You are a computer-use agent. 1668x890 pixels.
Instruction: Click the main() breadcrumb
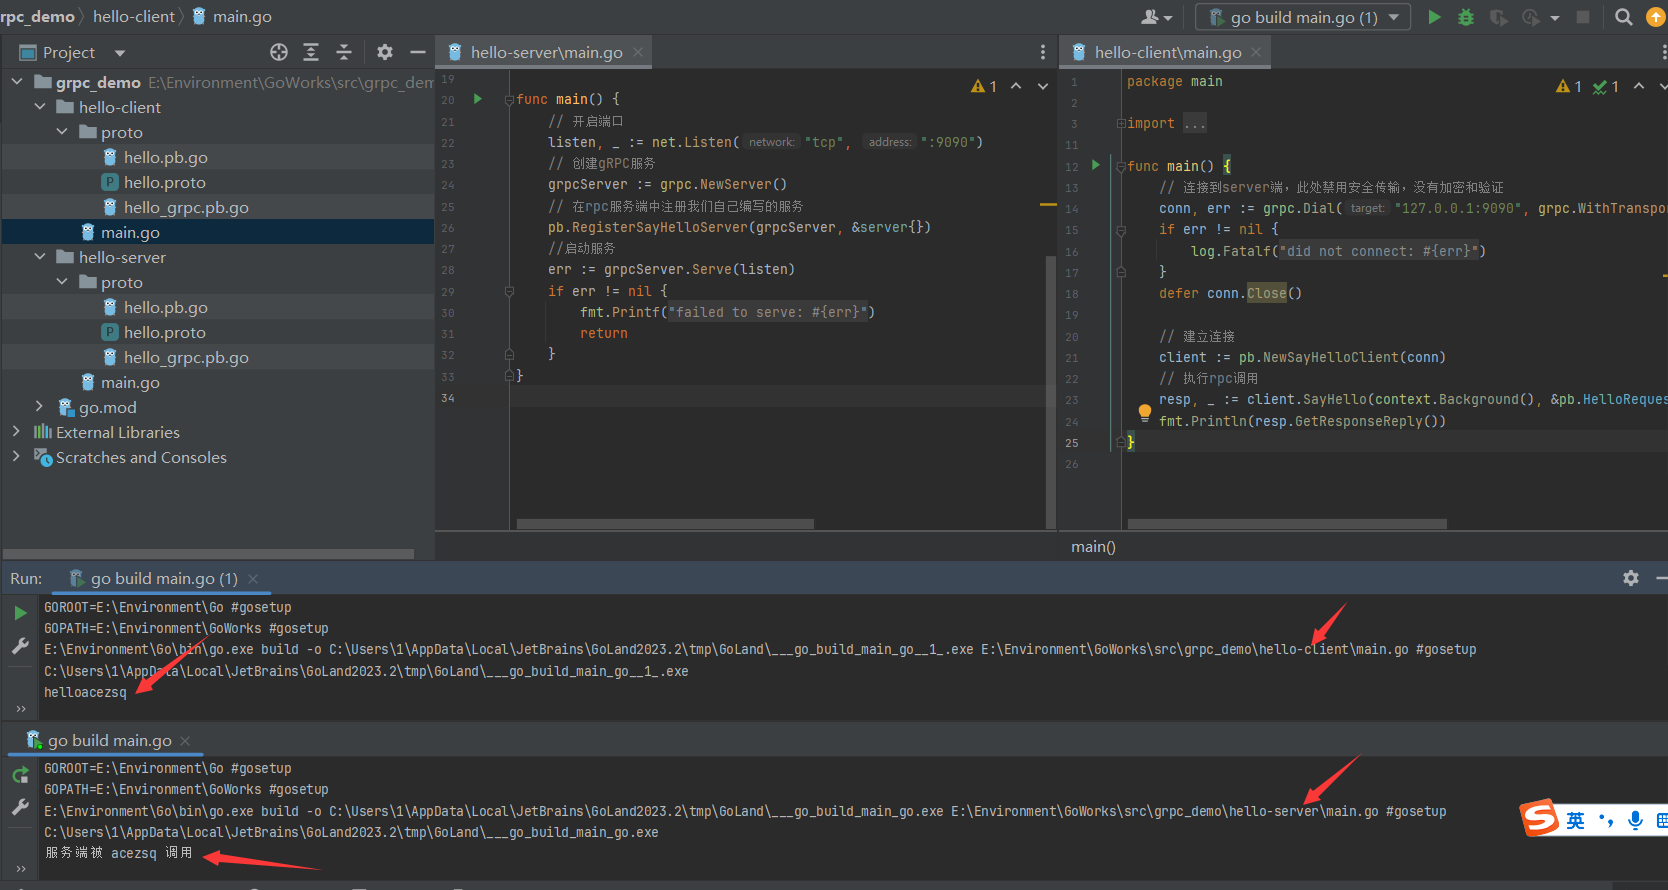(x=1093, y=547)
